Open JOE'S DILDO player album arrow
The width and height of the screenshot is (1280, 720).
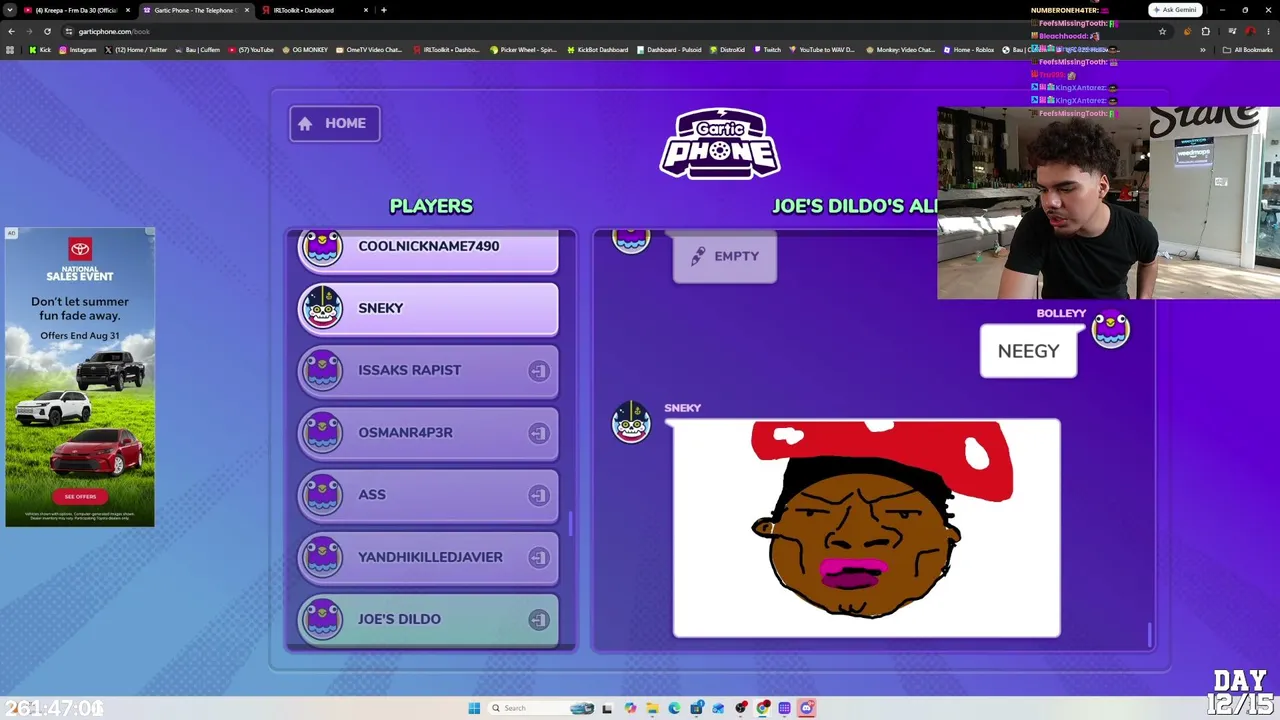539,620
